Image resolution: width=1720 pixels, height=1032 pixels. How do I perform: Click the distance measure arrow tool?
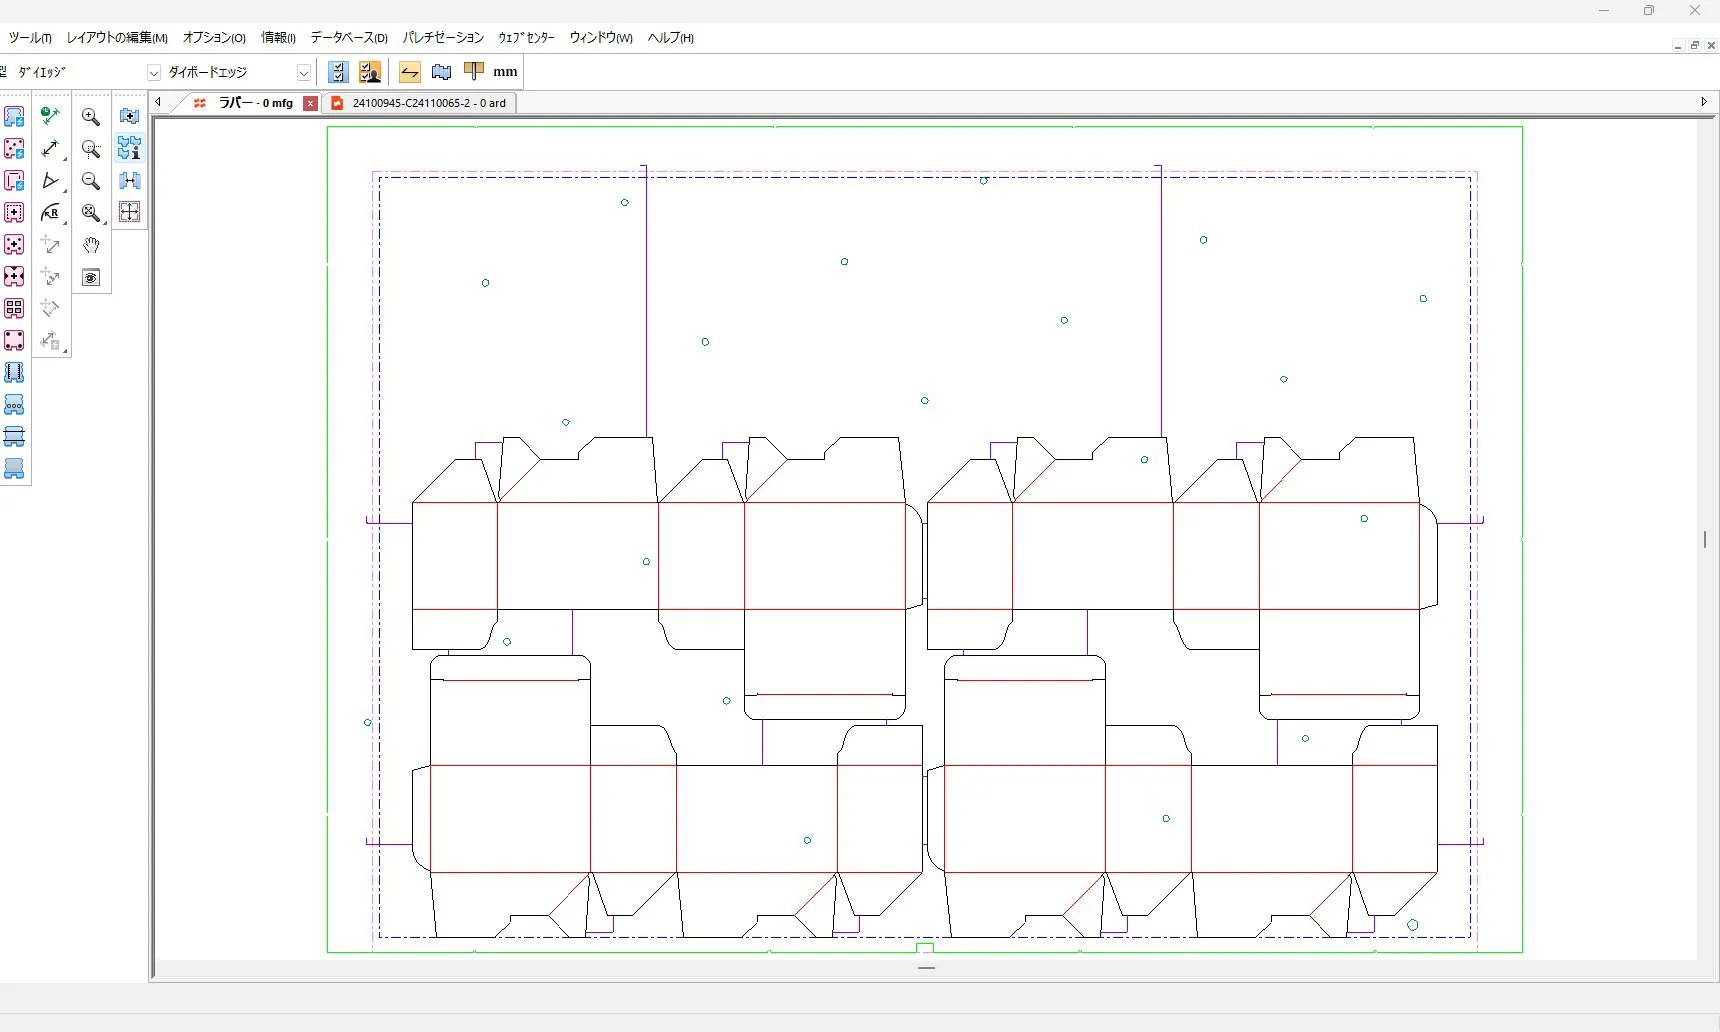[x=50, y=149]
